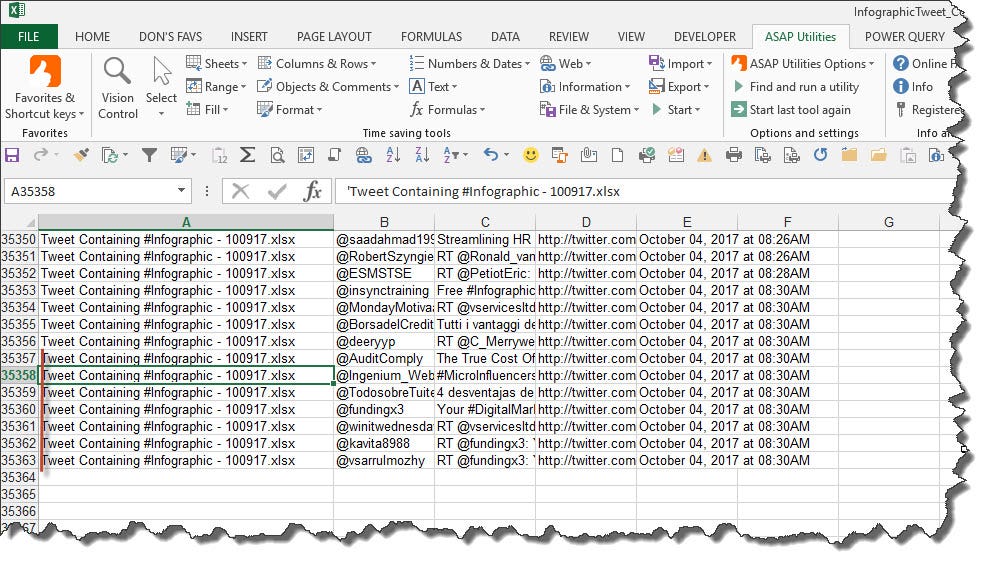Expand Columns & Rows dropdown
Screen dimensions: 991x566
317,63
